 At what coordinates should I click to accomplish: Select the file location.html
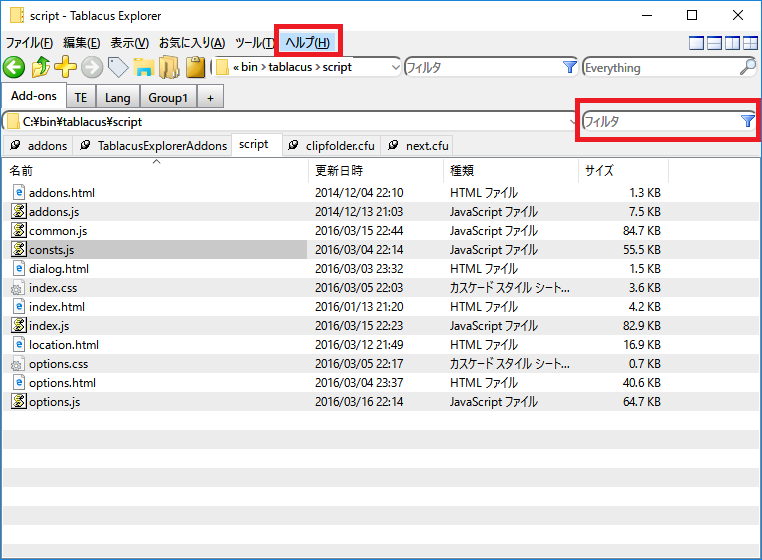tap(63, 345)
